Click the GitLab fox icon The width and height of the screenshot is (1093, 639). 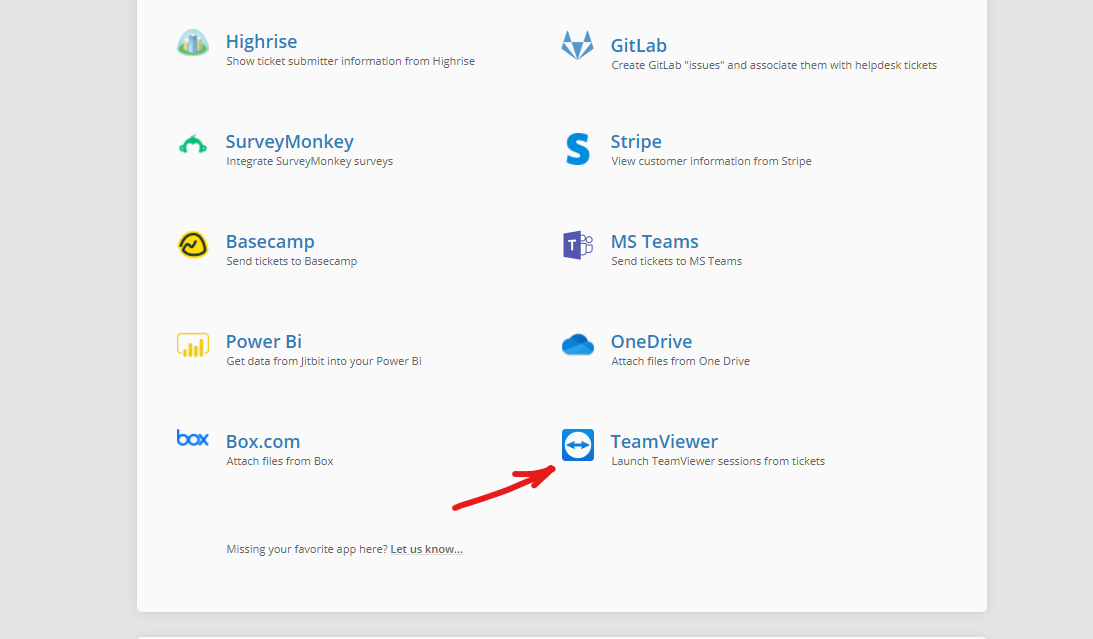[x=577, y=45]
